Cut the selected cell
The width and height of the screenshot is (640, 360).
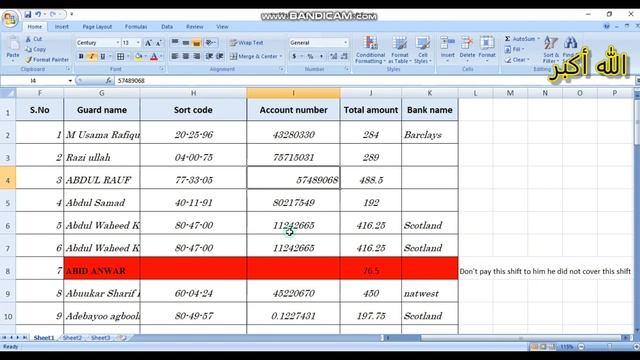[x=33, y=39]
